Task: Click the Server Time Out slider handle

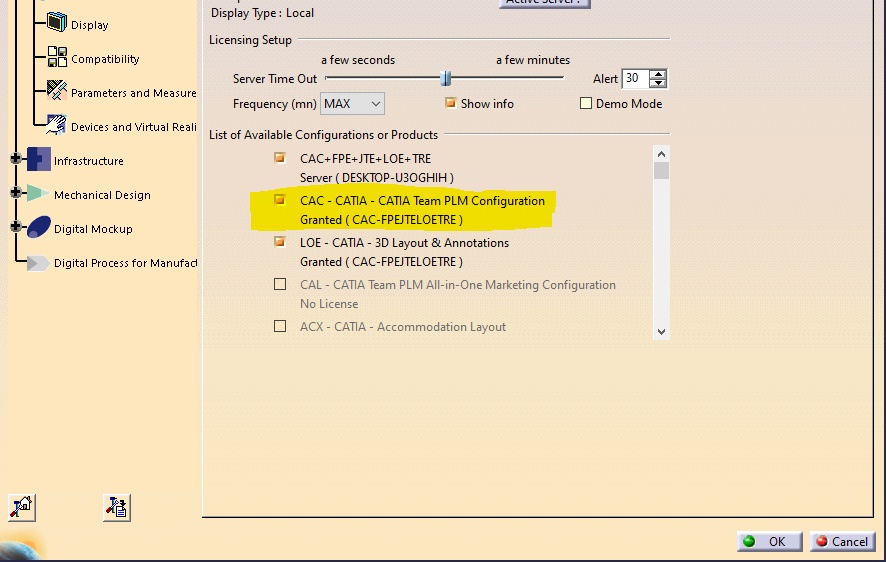Action: pyautogui.click(x=446, y=79)
